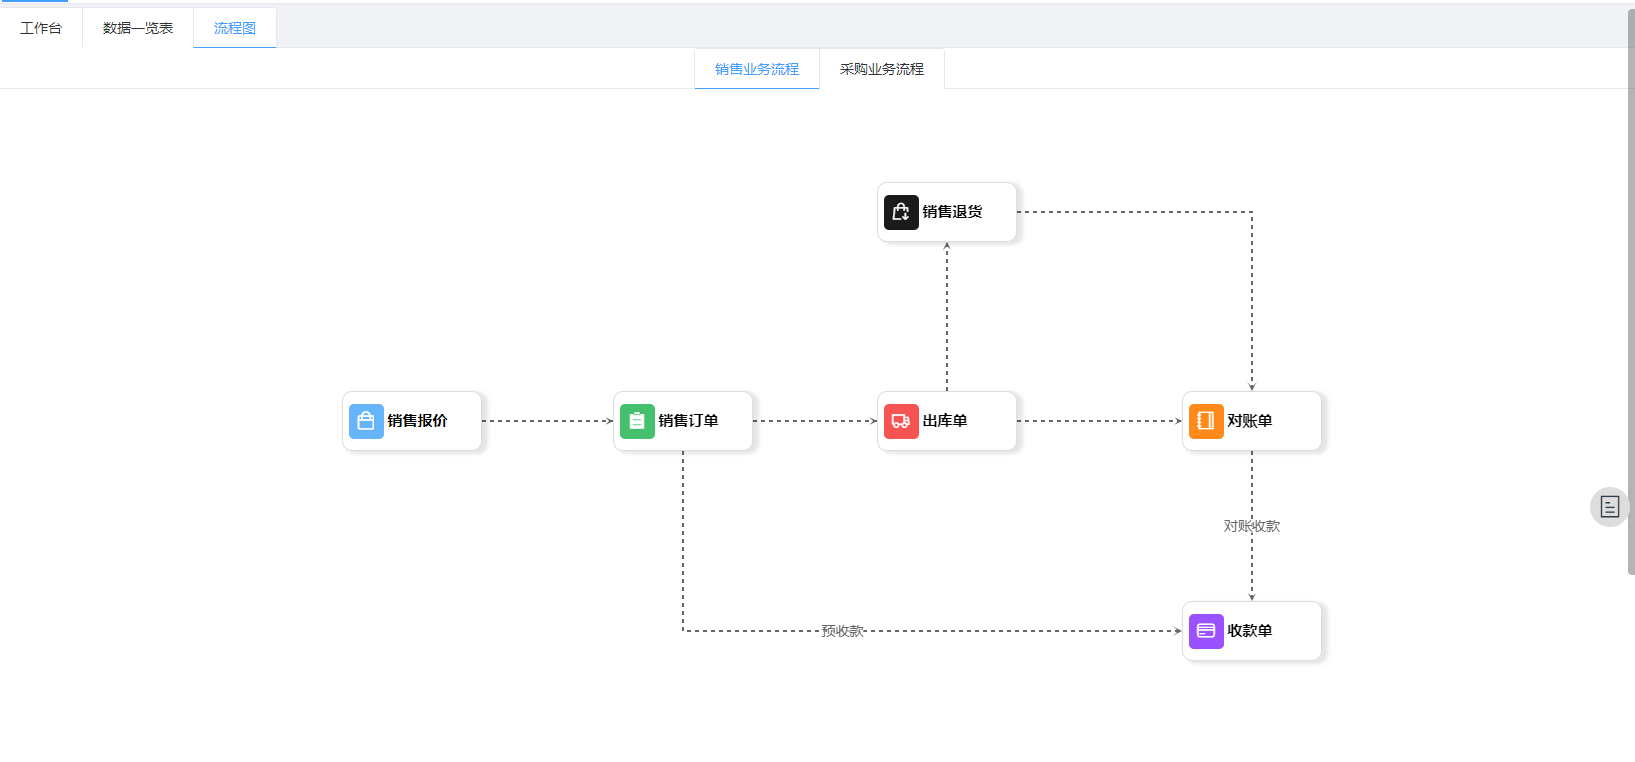The width and height of the screenshot is (1635, 762).
Task: Switch to the 采购业务流程 tab
Action: coord(882,69)
